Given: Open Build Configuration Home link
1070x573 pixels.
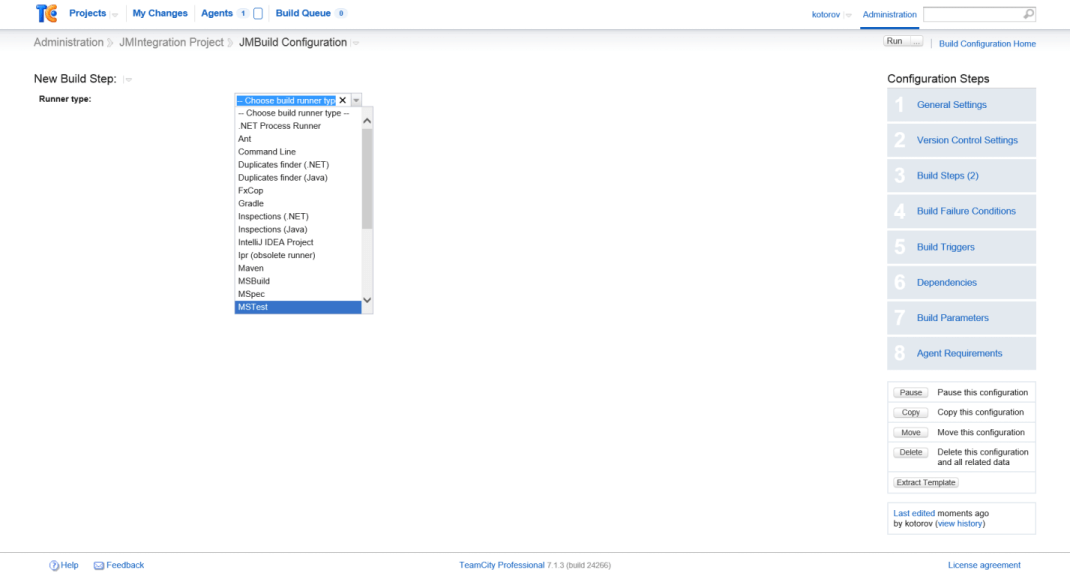Looking at the screenshot, I should pos(987,44).
